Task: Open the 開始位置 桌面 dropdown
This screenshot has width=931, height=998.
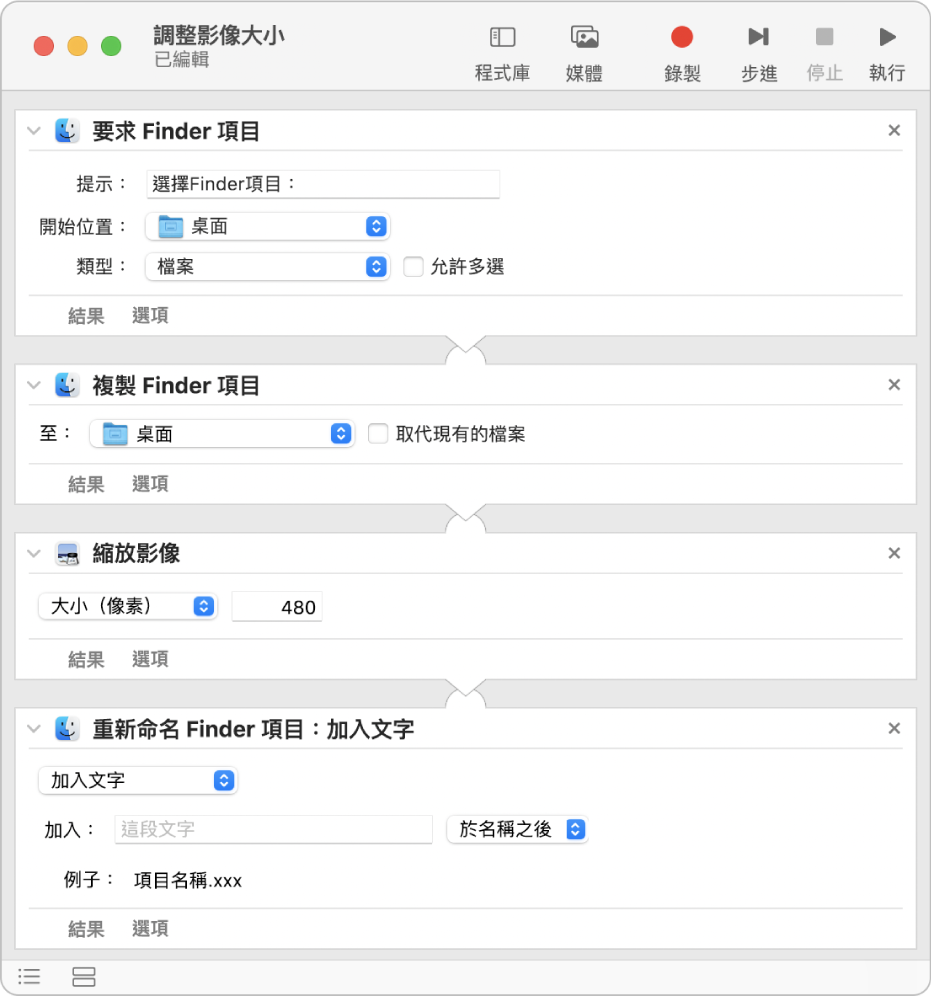Action: click(x=267, y=227)
